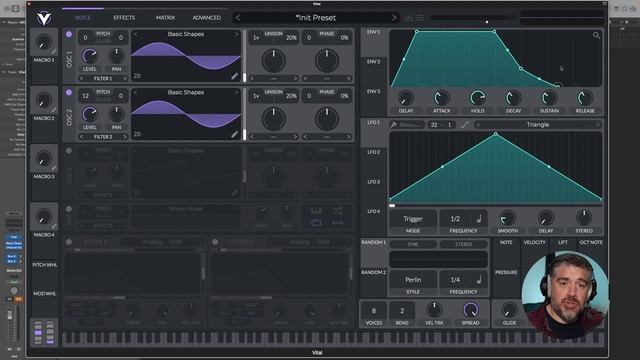The image size is (640, 360).
Task: Switch to the Voice tab
Action: (82, 18)
